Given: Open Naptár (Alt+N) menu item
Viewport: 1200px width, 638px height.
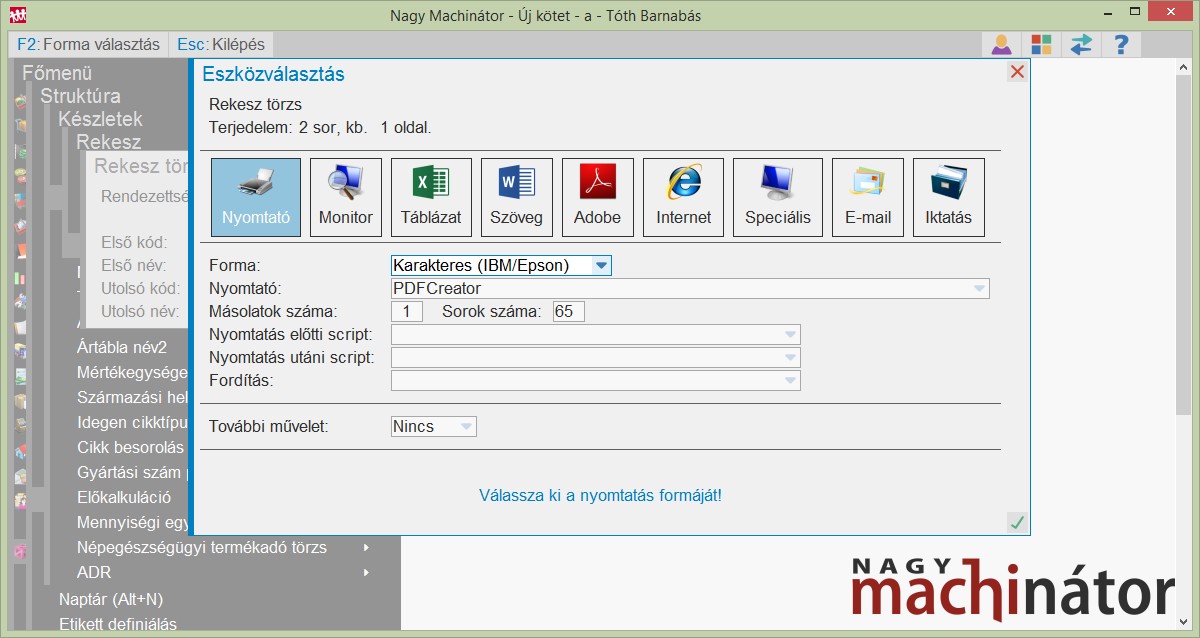Looking at the screenshot, I should pos(111,599).
